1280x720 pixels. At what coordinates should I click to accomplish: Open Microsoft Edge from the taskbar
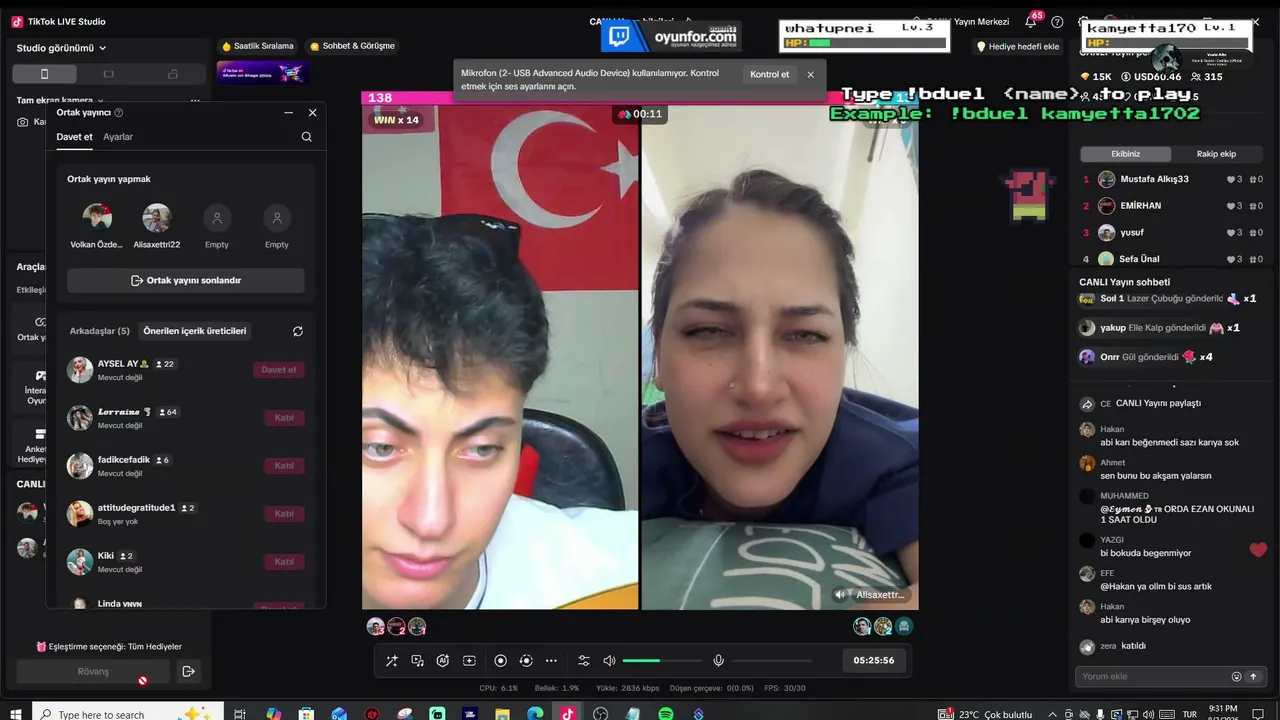point(535,714)
